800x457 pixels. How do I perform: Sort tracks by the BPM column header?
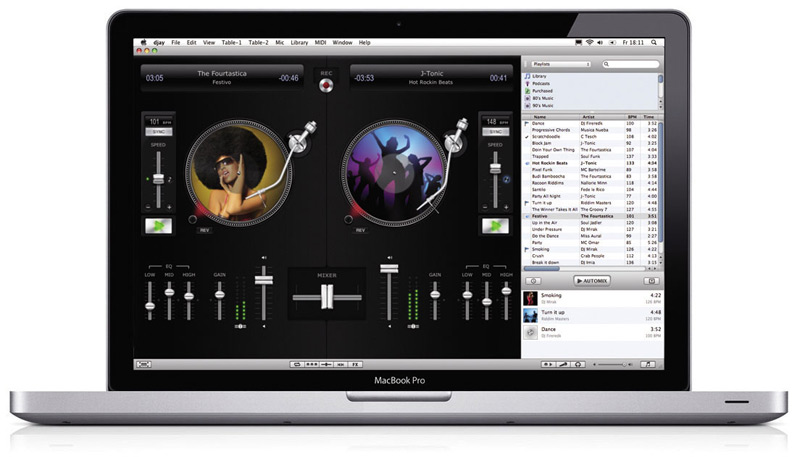(633, 117)
